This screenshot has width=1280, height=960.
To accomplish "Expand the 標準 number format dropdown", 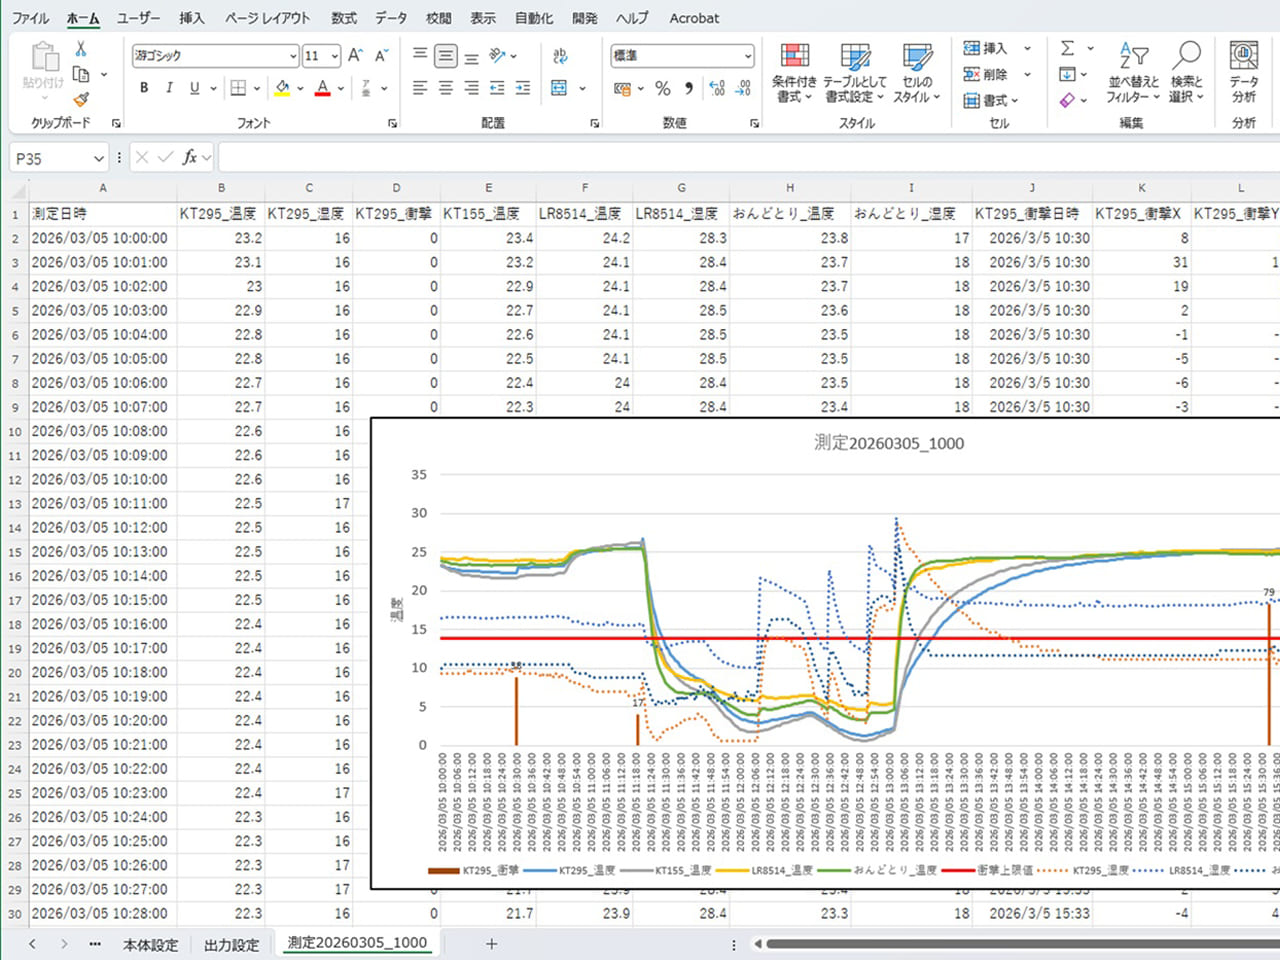I will point(747,56).
